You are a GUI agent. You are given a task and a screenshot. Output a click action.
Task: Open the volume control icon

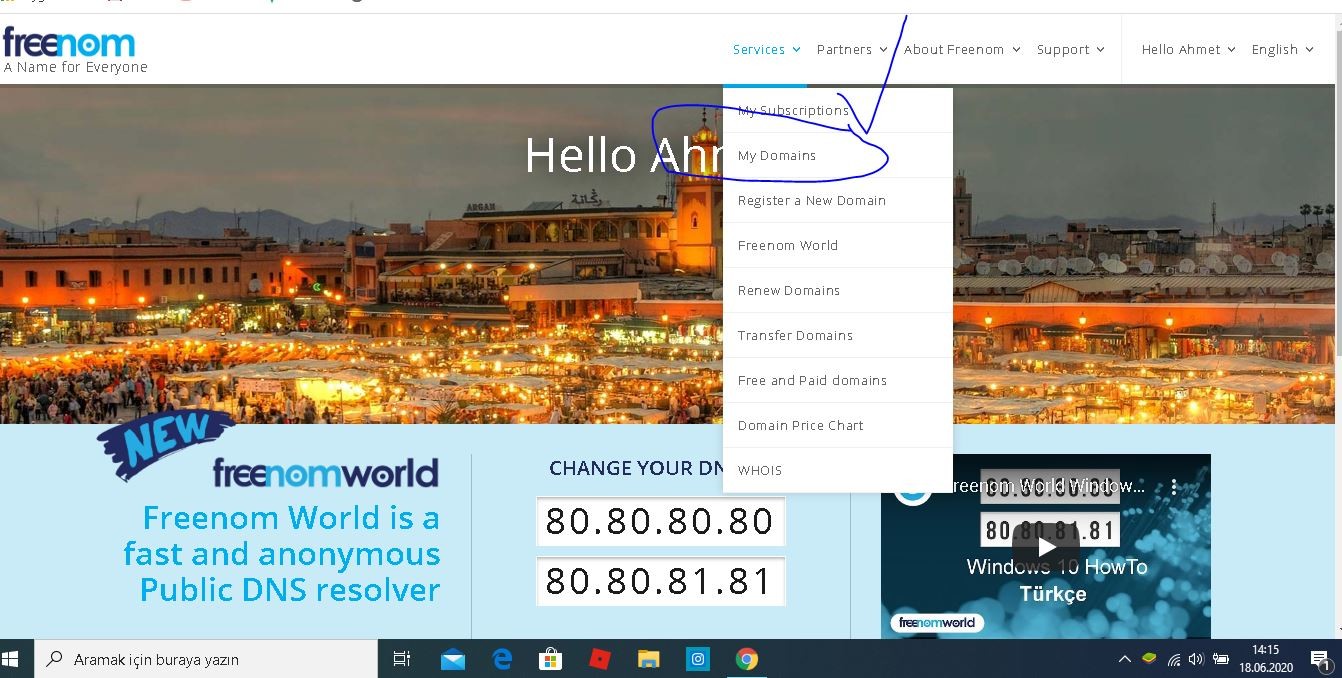click(x=1195, y=659)
